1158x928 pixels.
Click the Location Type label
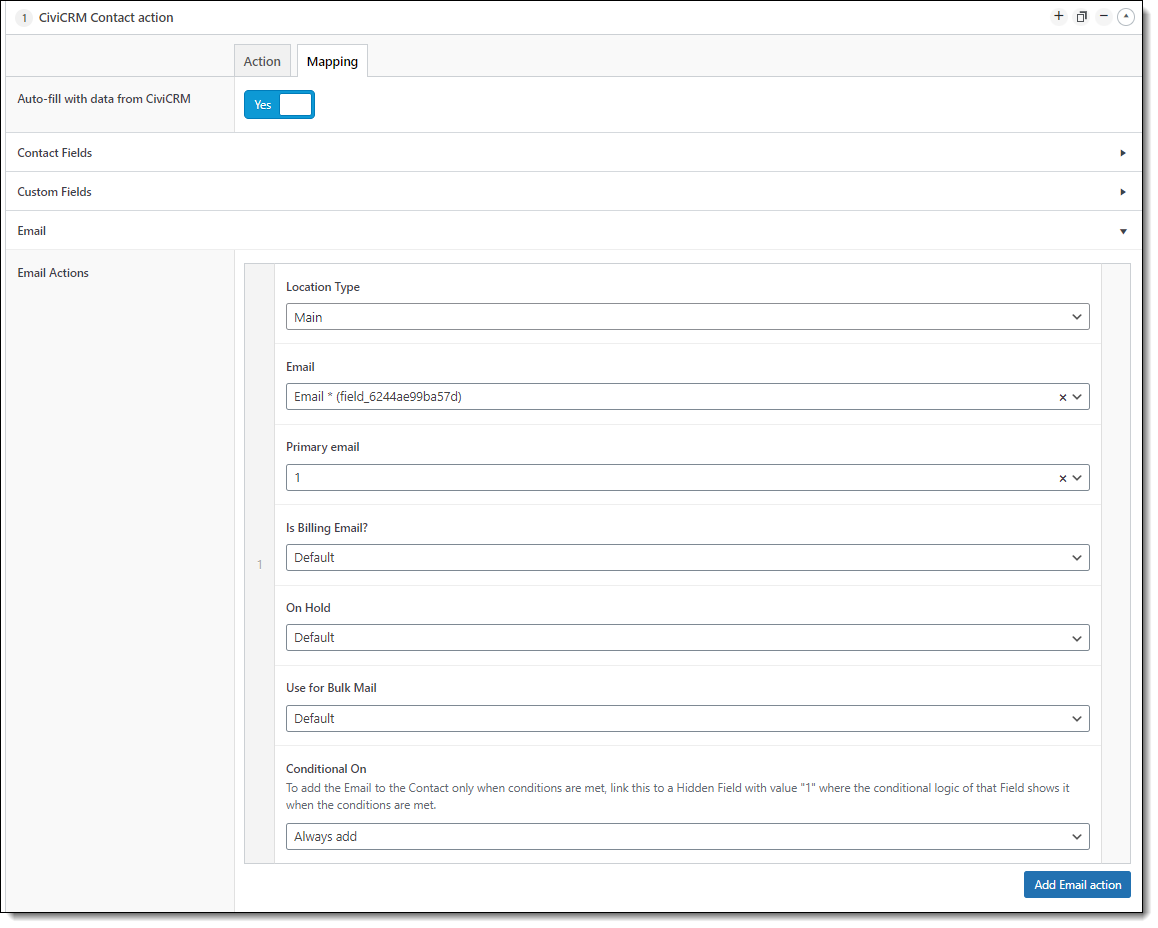pos(323,287)
